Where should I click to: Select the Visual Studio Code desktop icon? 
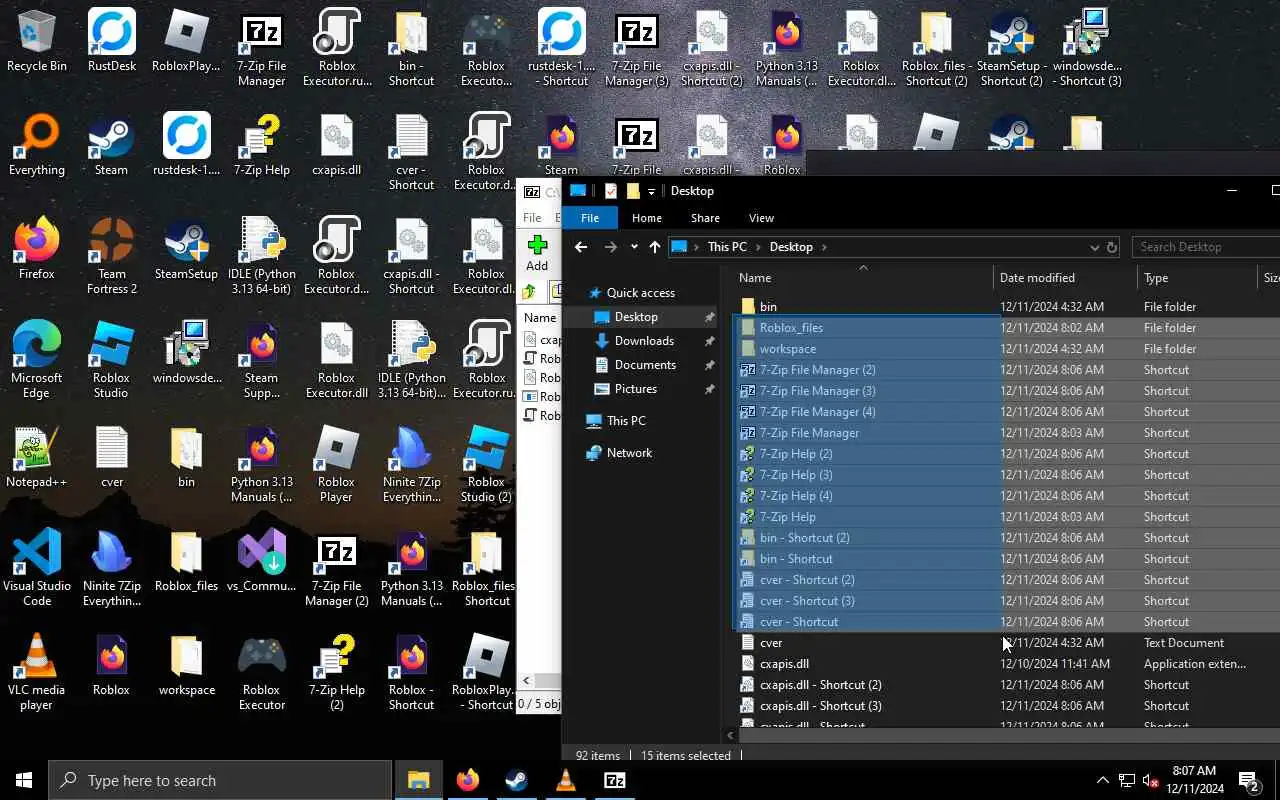click(37, 568)
